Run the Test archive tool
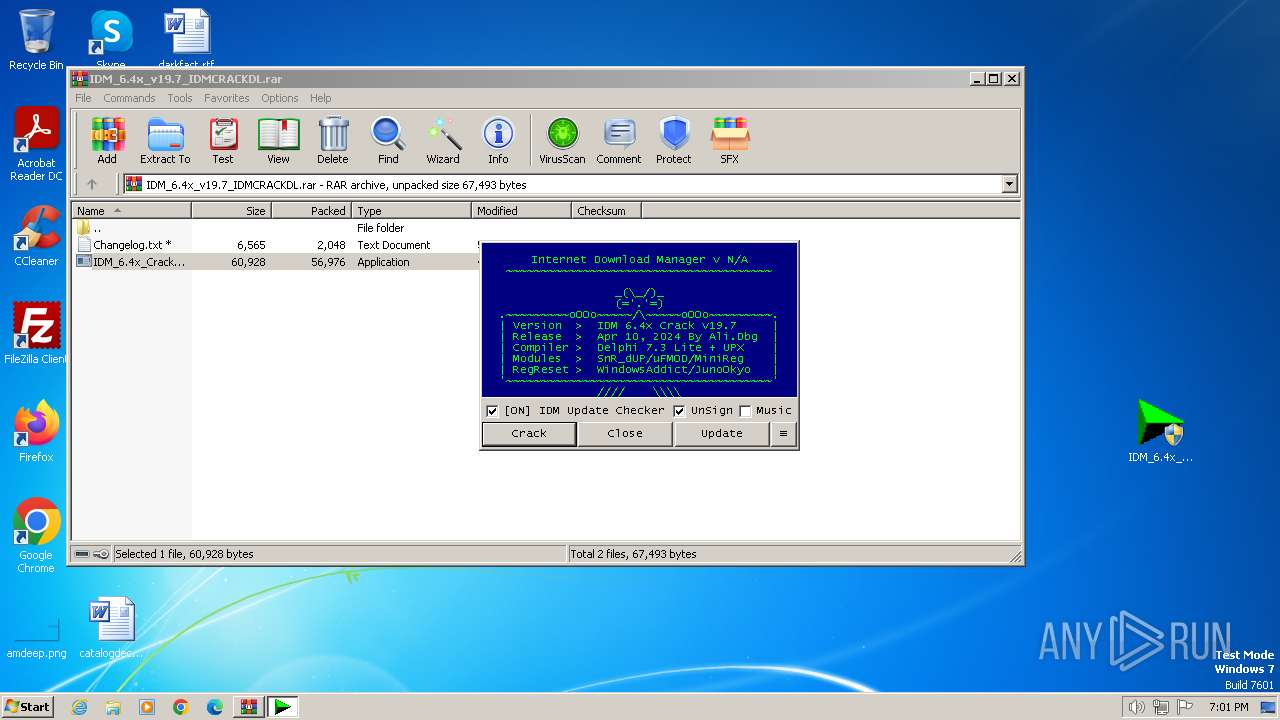 (223, 141)
